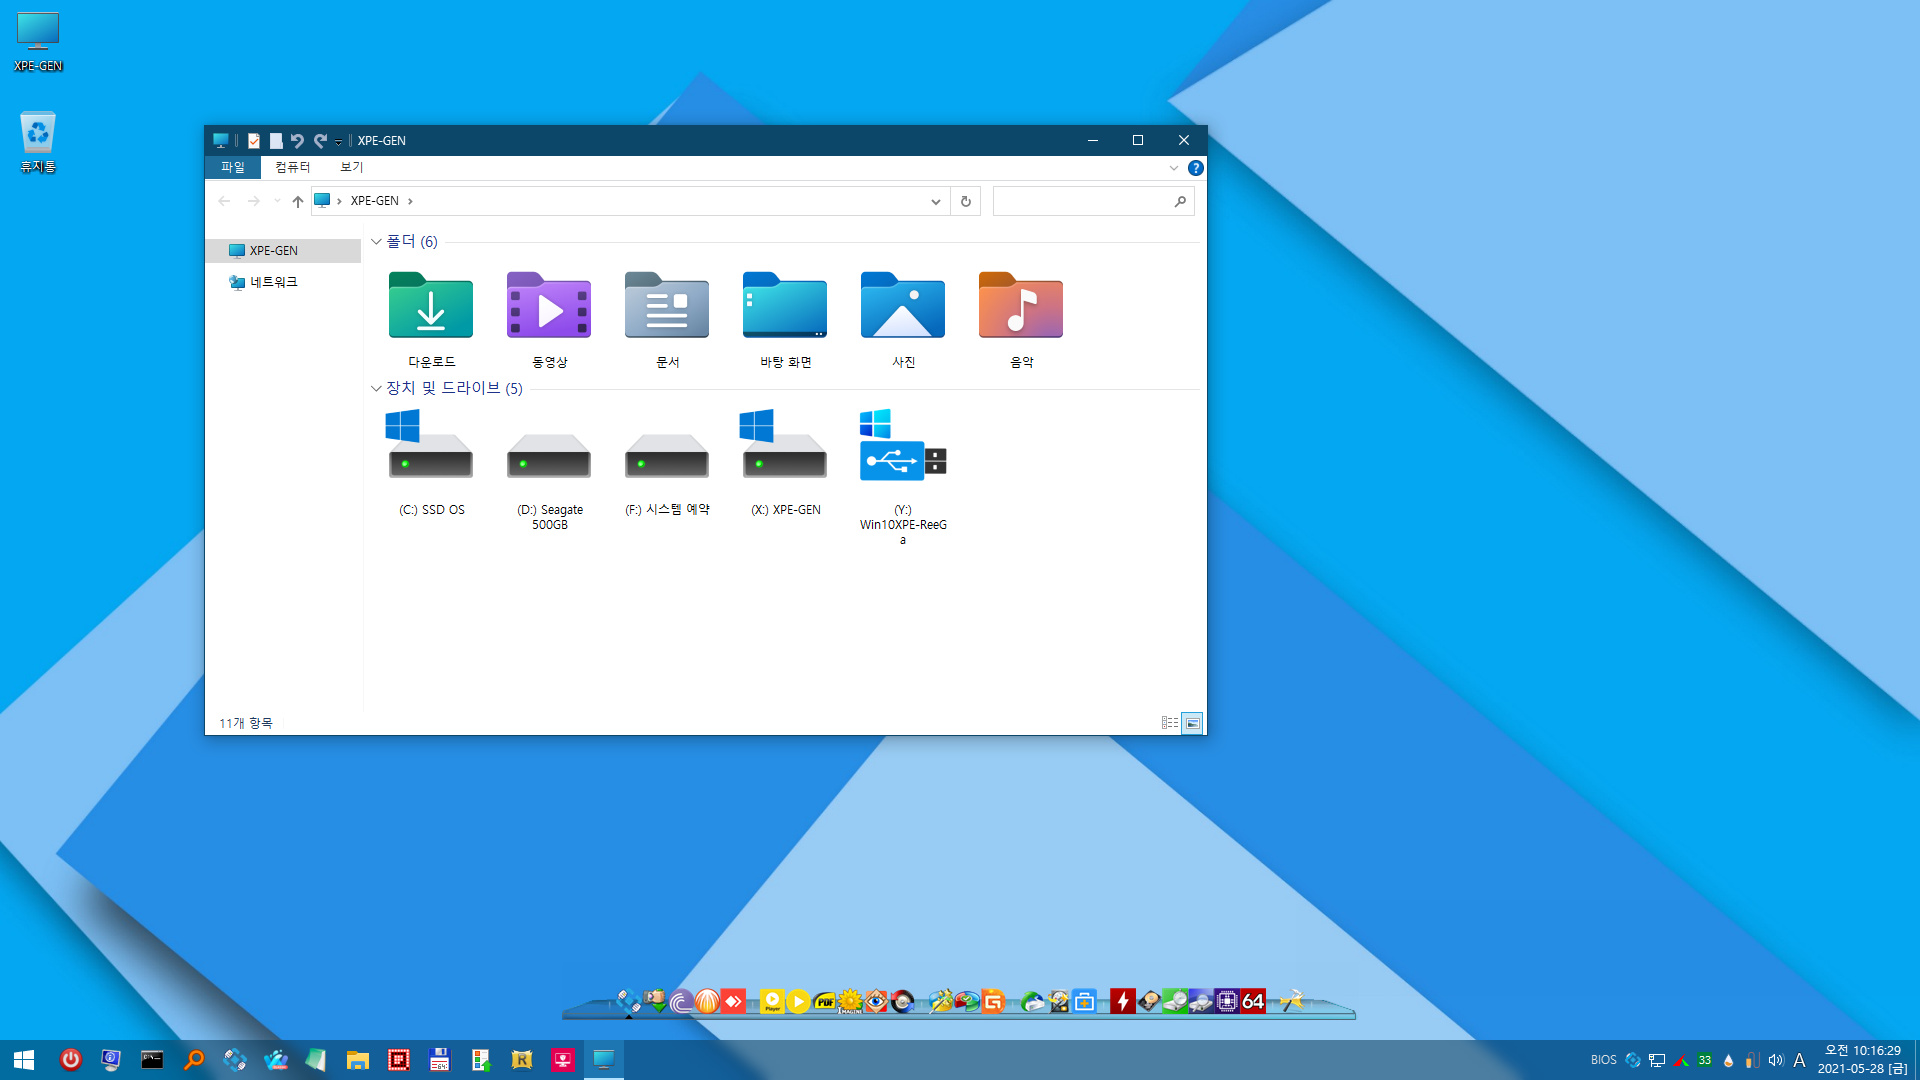The height and width of the screenshot is (1080, 1920).
Task: Go up one level with the up arrow
Action: pyautogui.click(x=297, y=201)
